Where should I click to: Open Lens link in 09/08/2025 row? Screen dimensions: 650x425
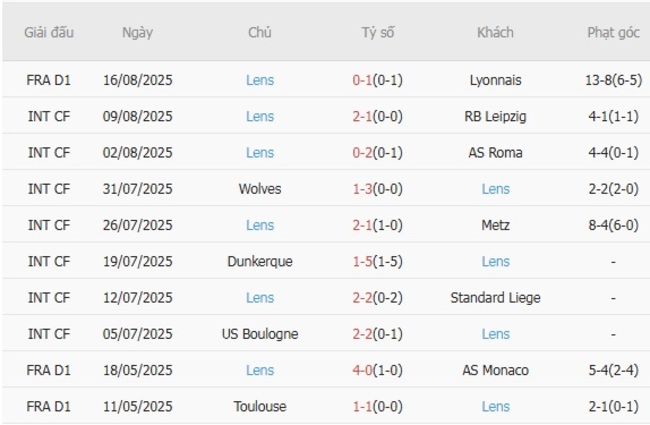pyautogui.click(x=260, y=116)
